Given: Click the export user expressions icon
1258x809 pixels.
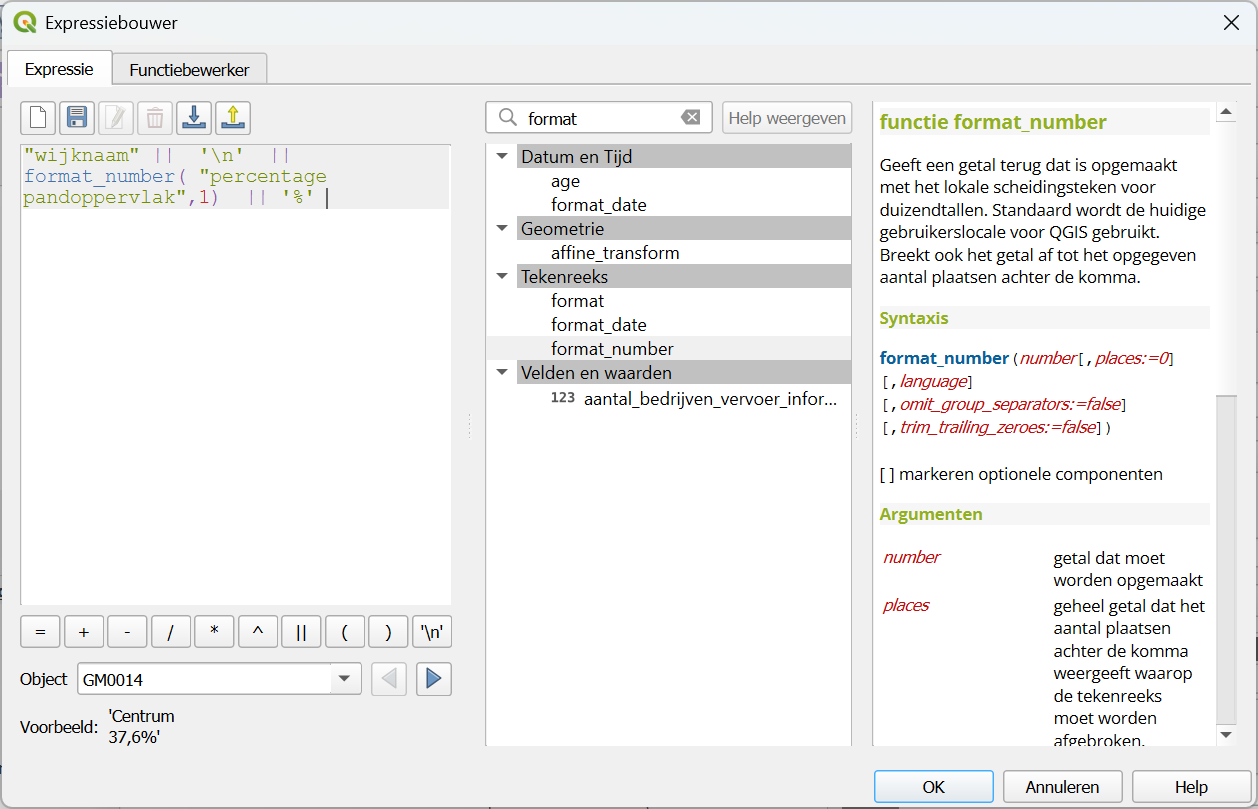Looking at the screenshot, I should coord(232,118).
